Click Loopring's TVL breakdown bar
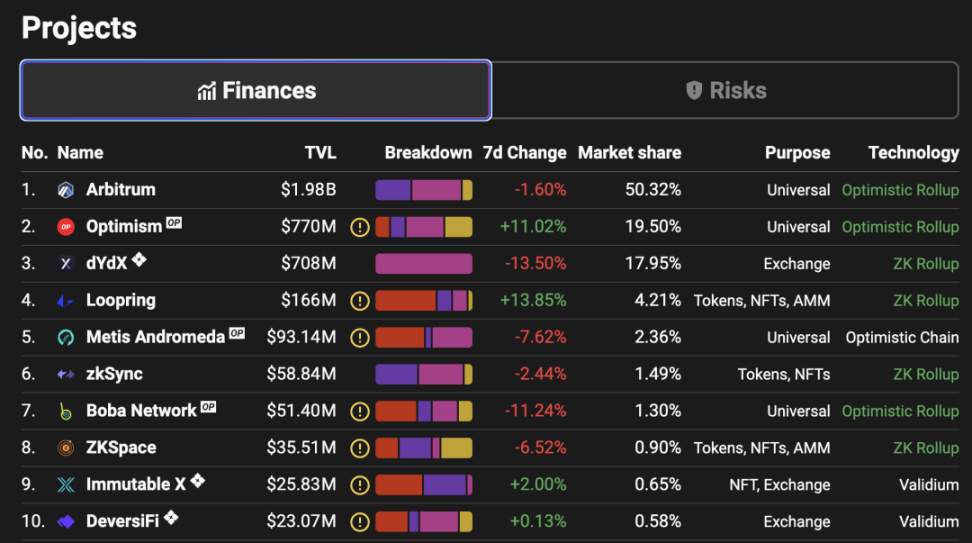The image size is (972, 543). click(x=424, y=301)
